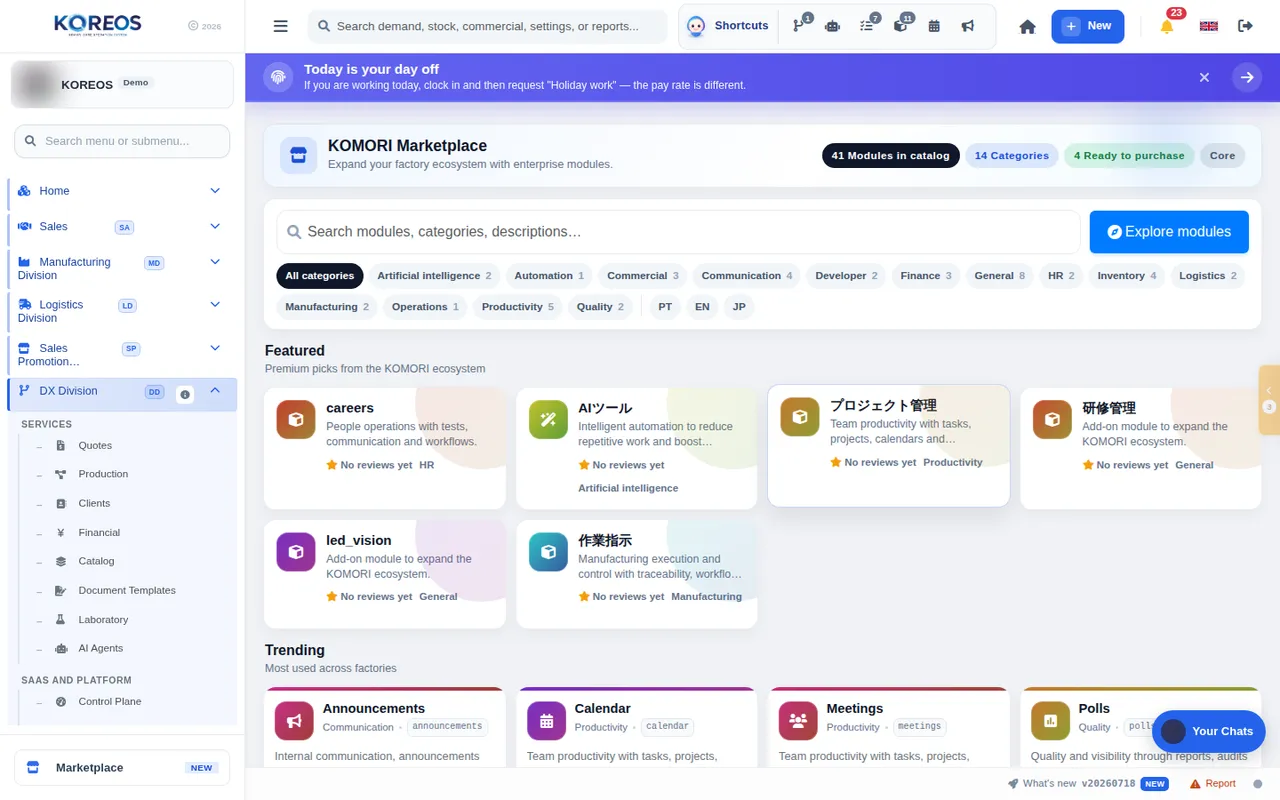
Task: Expand the Sales Promotion section
Action: coord(123,355)
